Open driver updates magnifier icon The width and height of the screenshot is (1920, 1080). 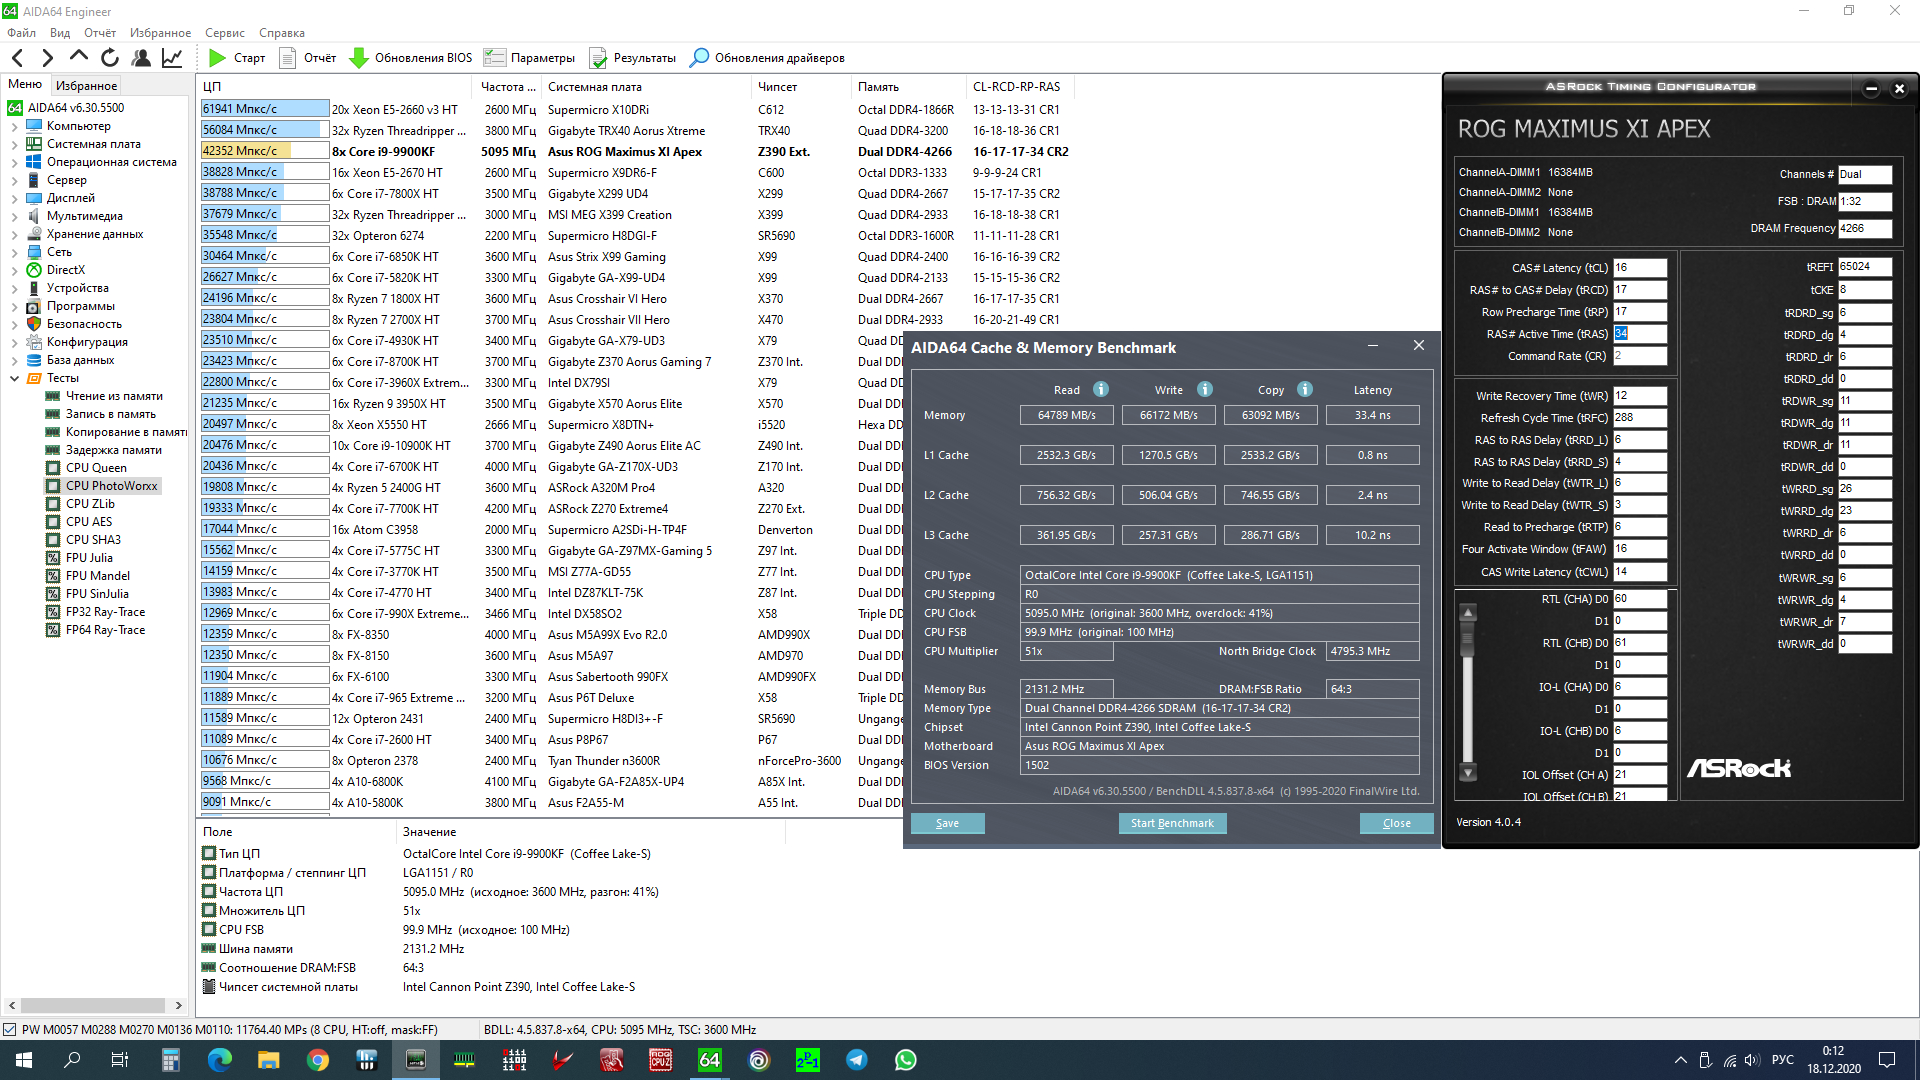click(x=700, y=58)
